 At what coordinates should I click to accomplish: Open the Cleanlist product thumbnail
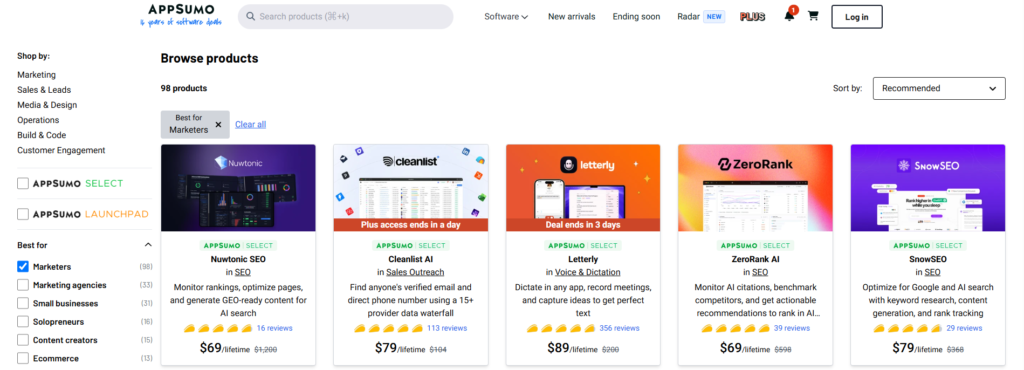coord(411,188)
